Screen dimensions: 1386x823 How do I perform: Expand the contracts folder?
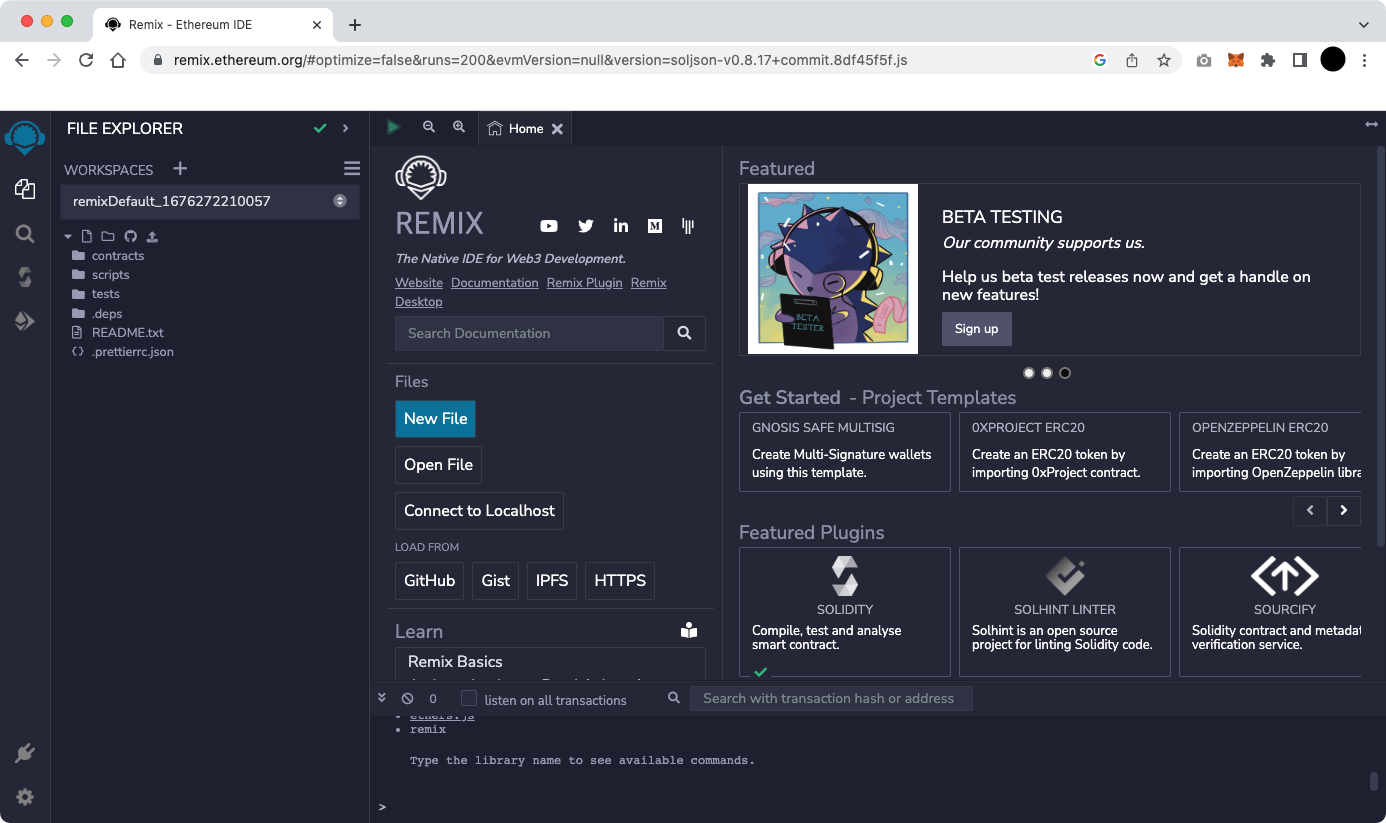pos(117,256)
